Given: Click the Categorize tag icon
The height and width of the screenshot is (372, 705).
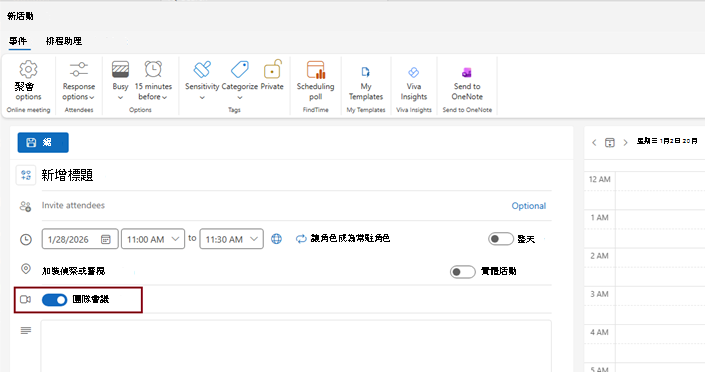Looking at the screenshot, I should (240, 70).
